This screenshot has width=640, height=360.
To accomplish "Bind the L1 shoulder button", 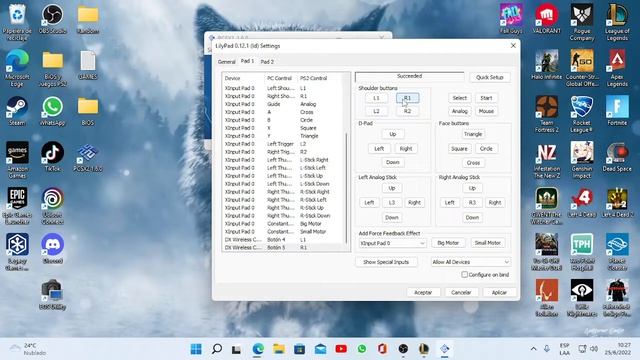I will [376, 98].
